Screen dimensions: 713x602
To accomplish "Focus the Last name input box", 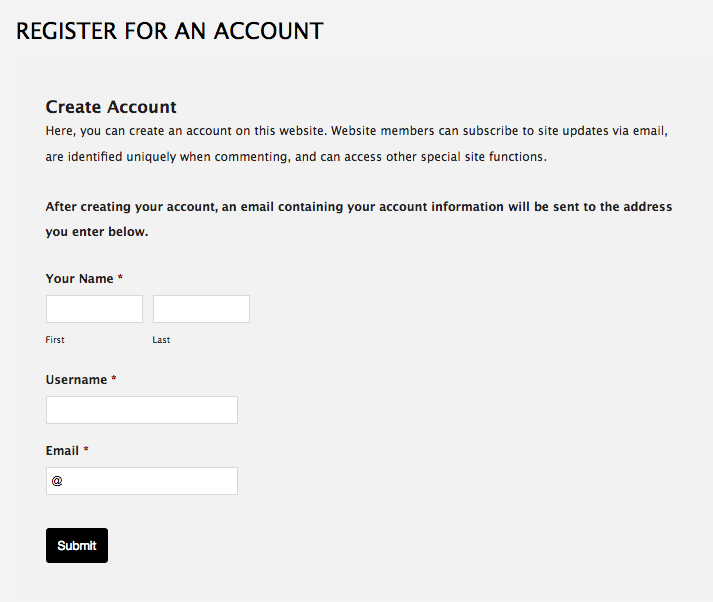I will click(201, 309).
